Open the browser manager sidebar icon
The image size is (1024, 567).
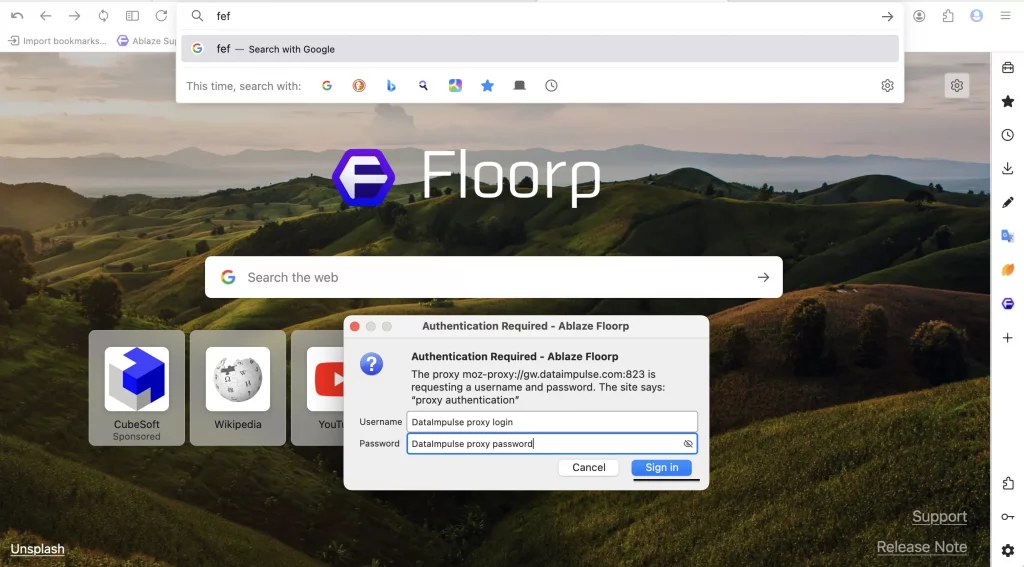click(x=1008, y=67)
